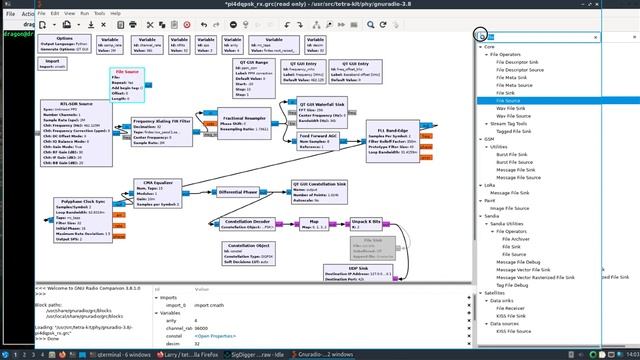Cut selected blocks with the scissors icon
The width and height of the screenshot is (640, 360).
point(150,25)
